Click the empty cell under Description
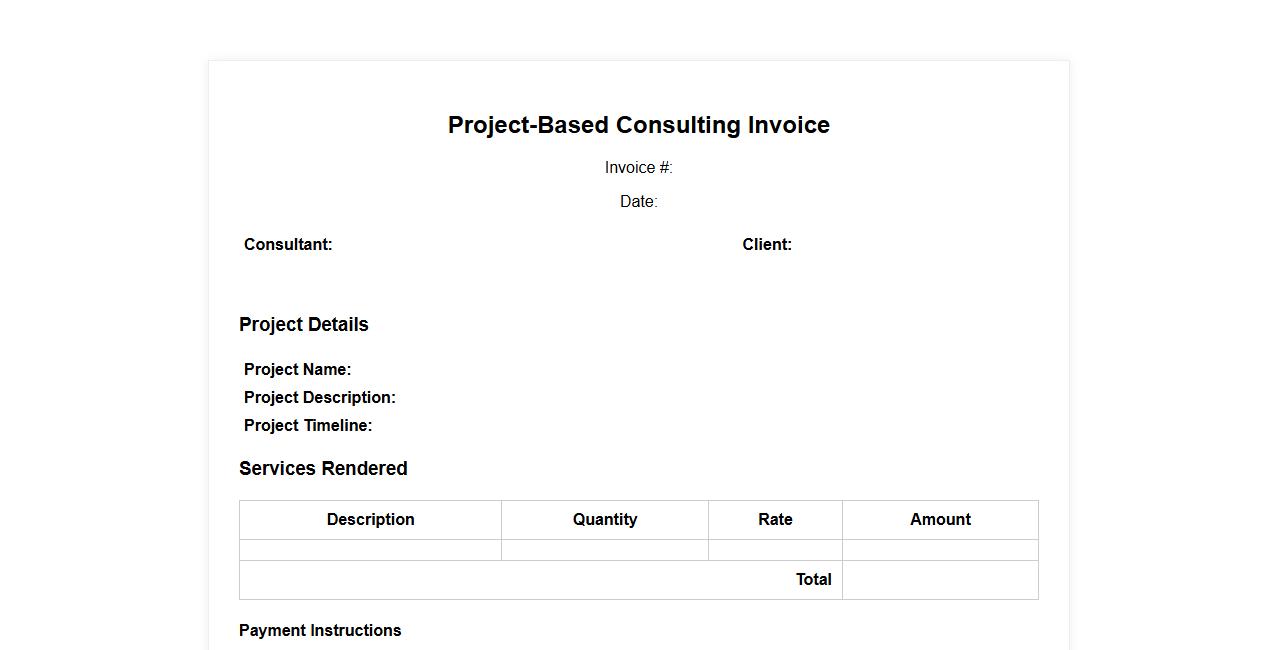The width and height of the screenshot is (1278, 650). [x=370, y=550]
